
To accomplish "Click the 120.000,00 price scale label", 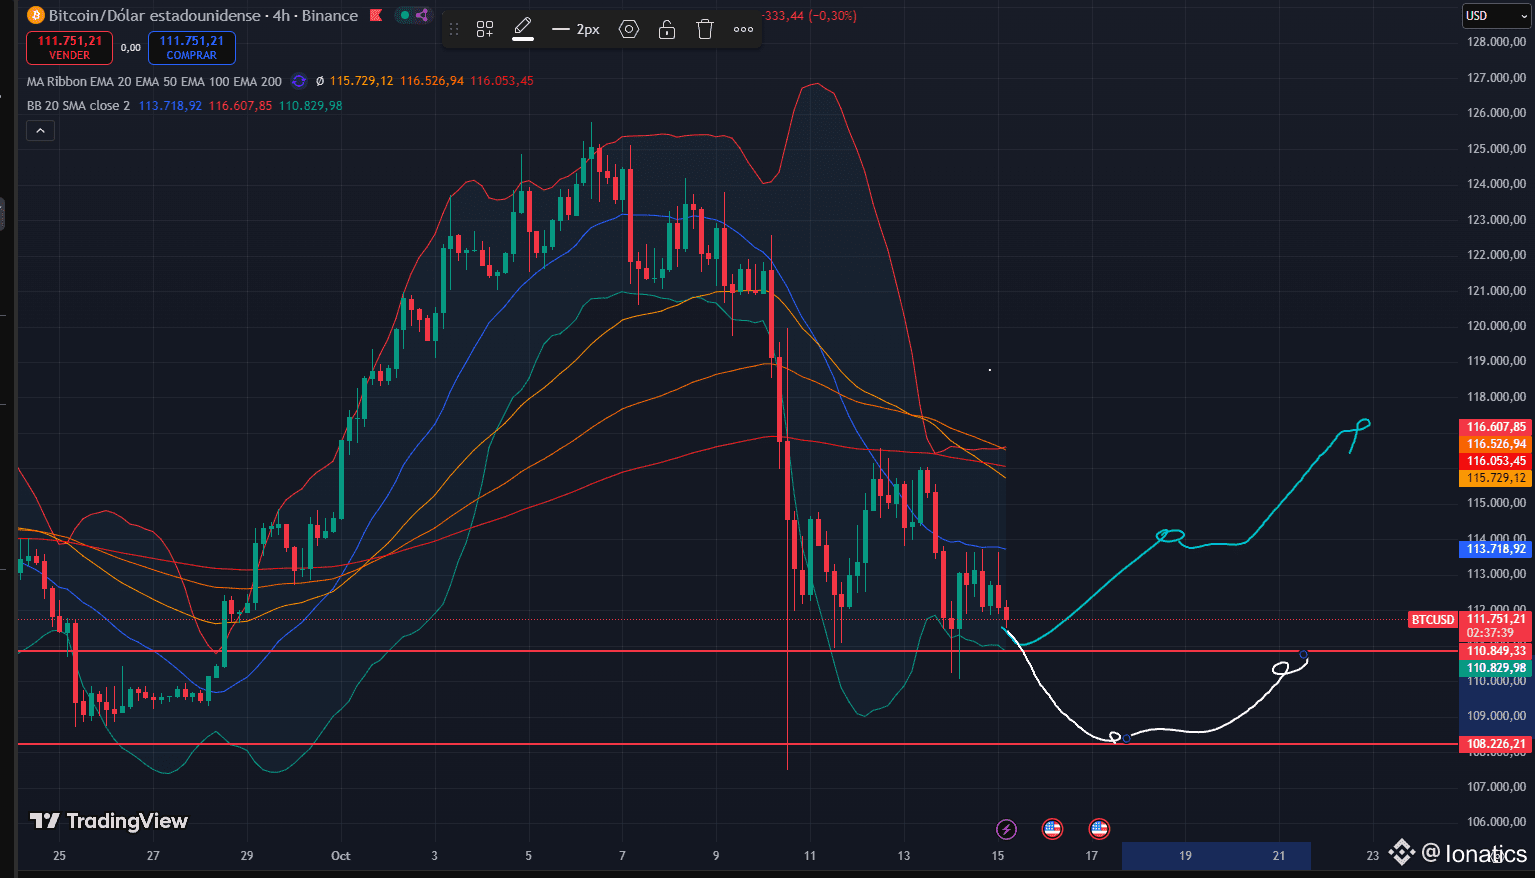I will tap(1496, 326).
